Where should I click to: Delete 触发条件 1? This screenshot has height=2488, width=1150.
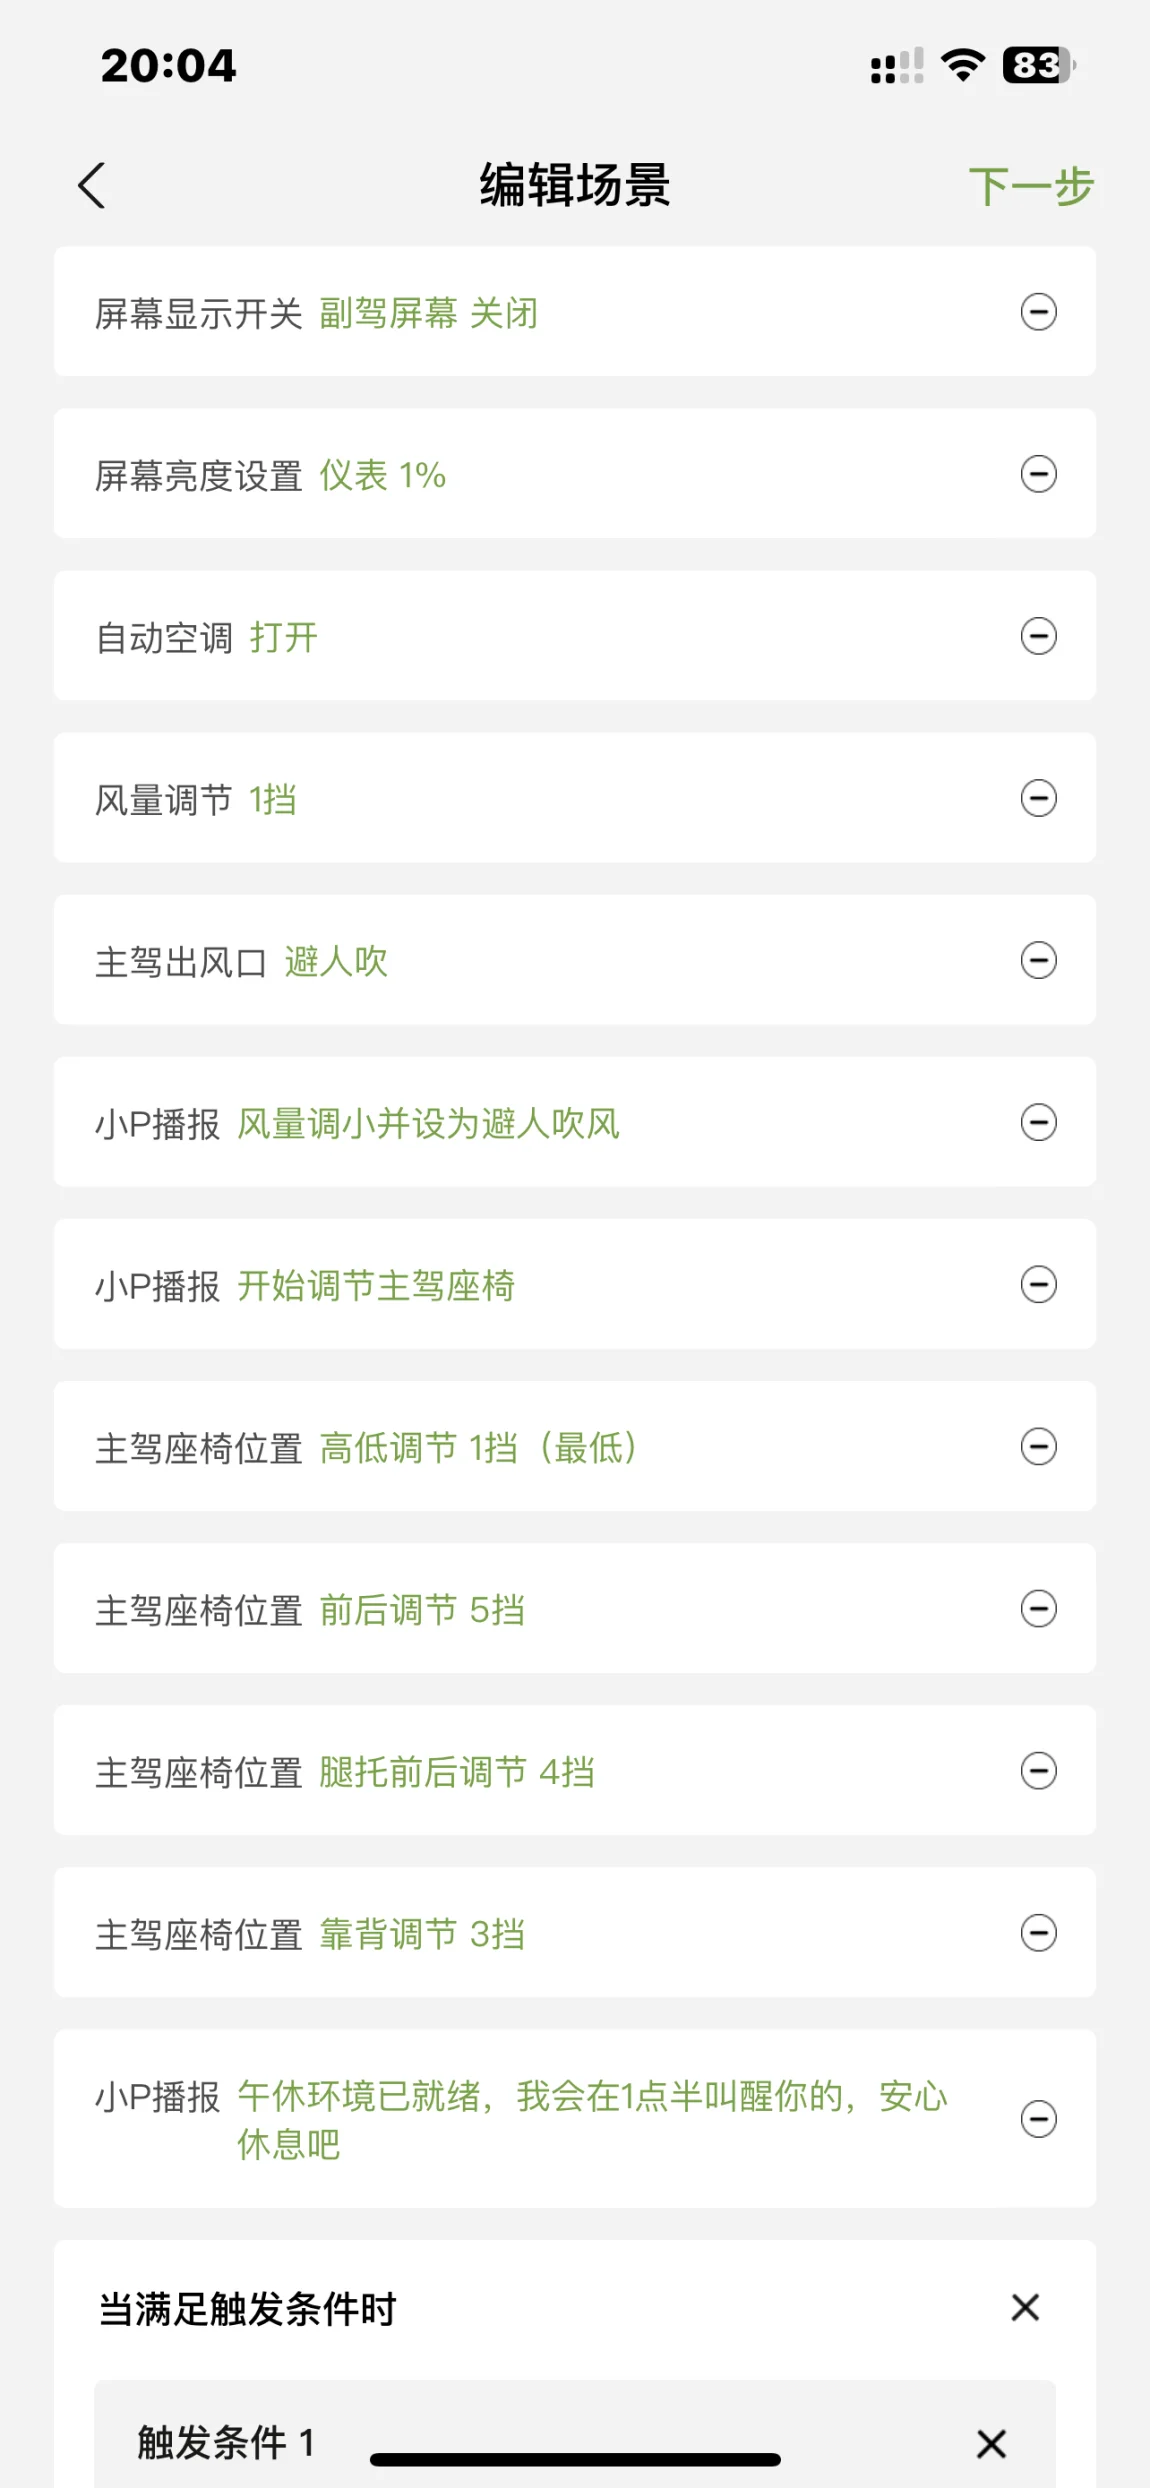tap(991, 2443)
